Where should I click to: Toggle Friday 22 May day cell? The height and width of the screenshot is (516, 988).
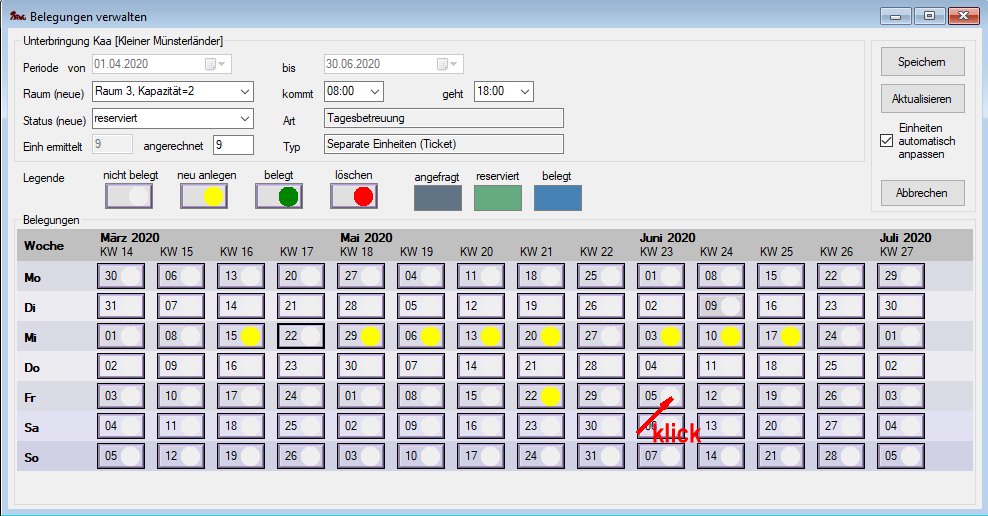click(x=540, y=397)
